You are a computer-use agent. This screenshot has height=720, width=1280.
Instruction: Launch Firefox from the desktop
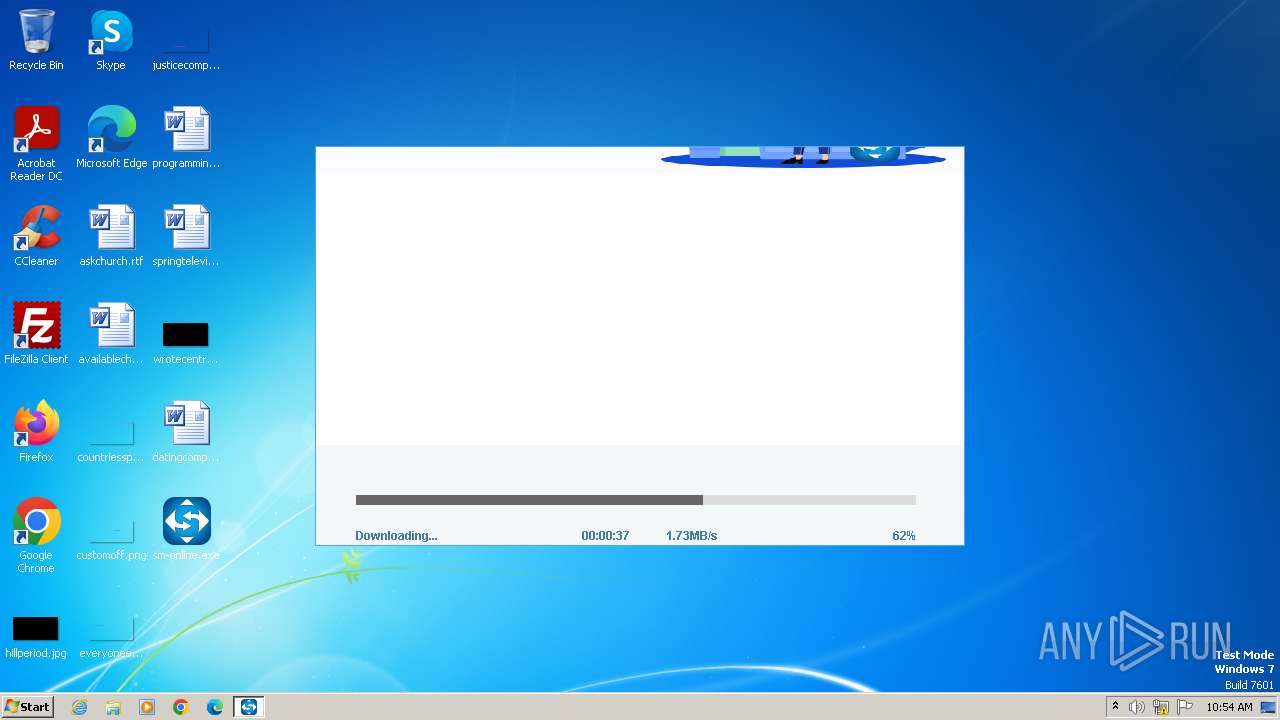click(36, 431)
